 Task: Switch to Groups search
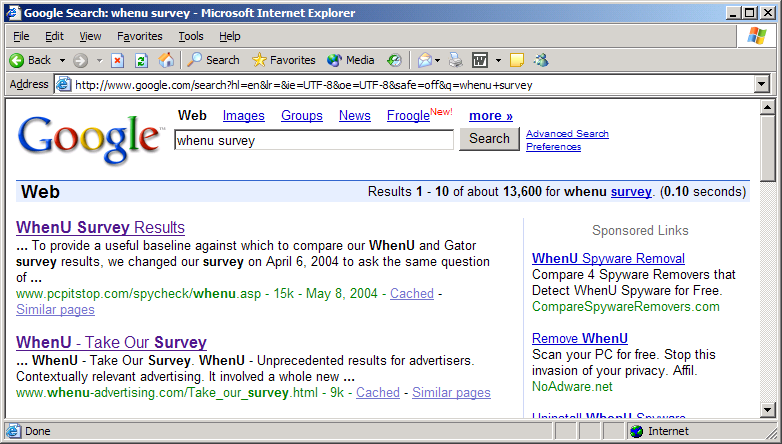click(x=302, y=116)
